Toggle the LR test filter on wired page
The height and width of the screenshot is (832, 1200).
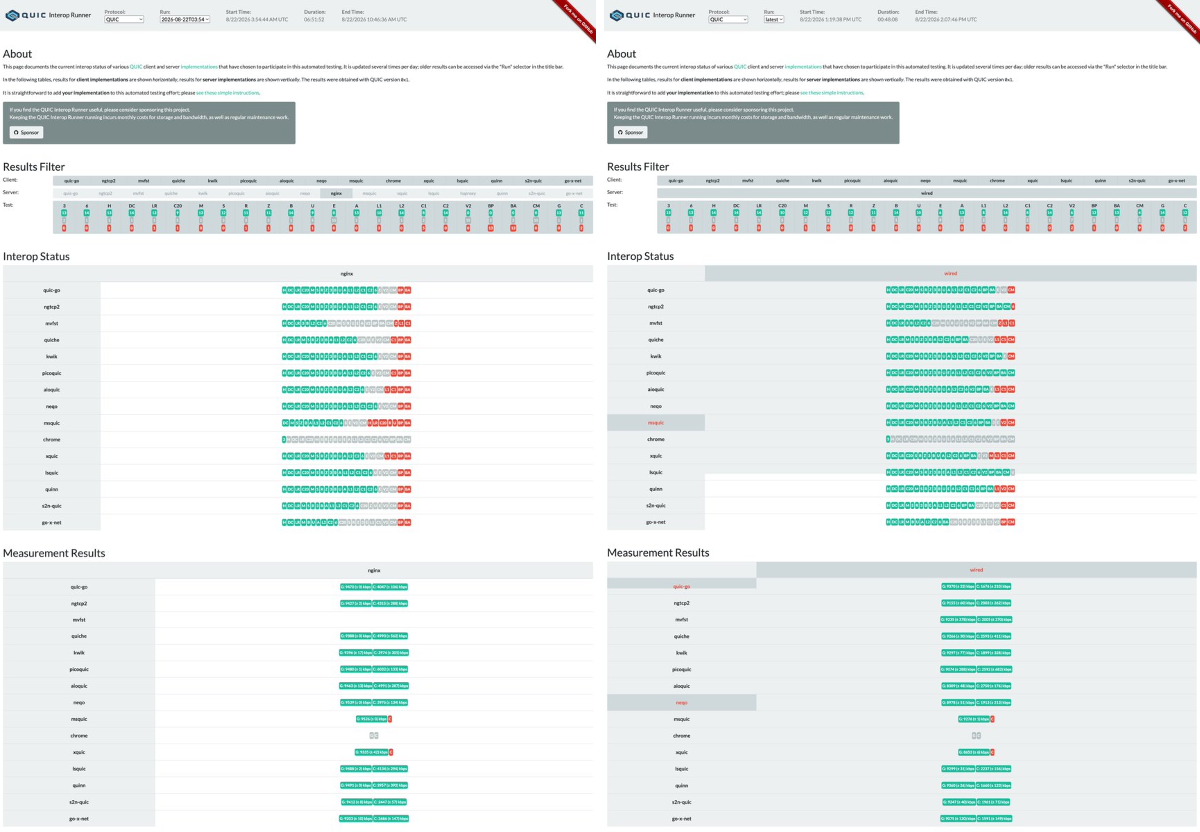point(758,218)
